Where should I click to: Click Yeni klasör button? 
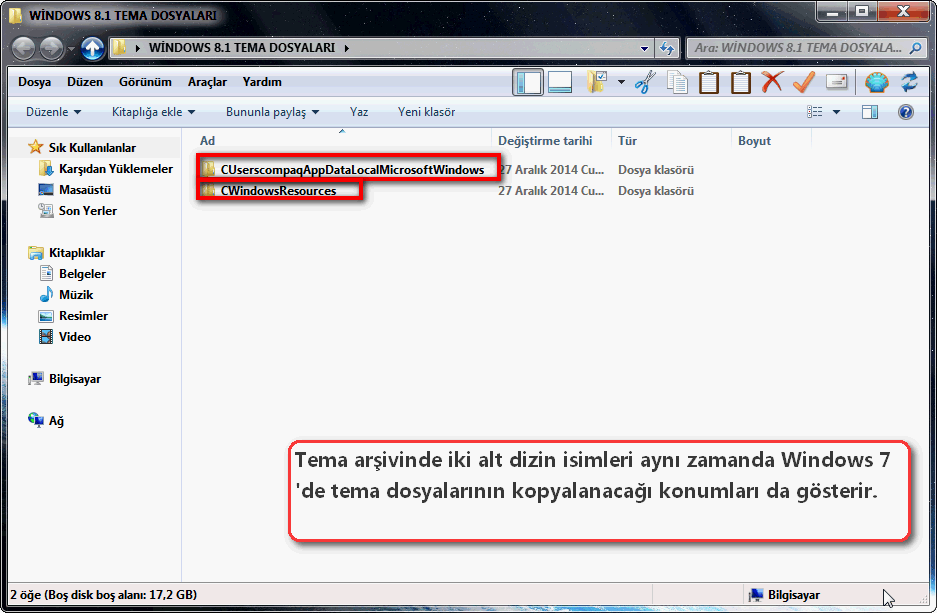[x=426, y=112]
